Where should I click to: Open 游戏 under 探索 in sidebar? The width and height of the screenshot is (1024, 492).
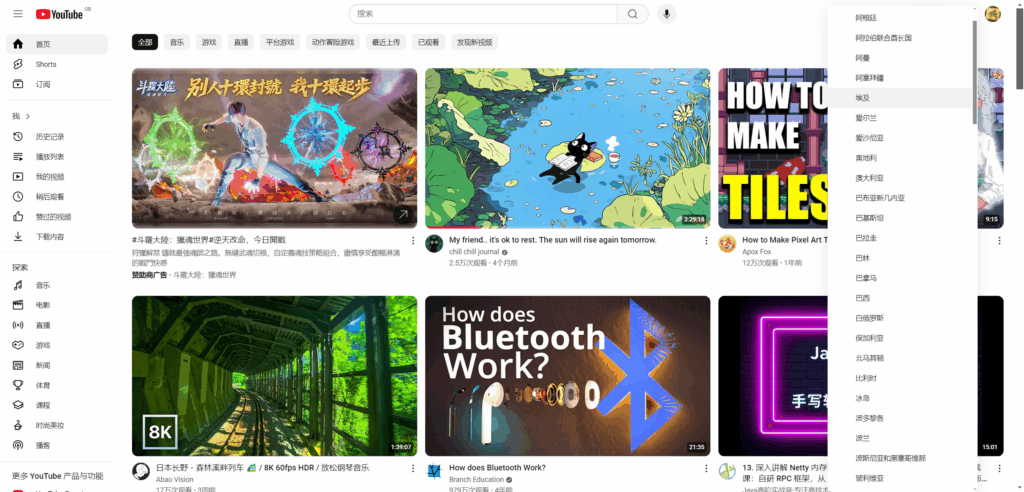[x=57, y=345]
